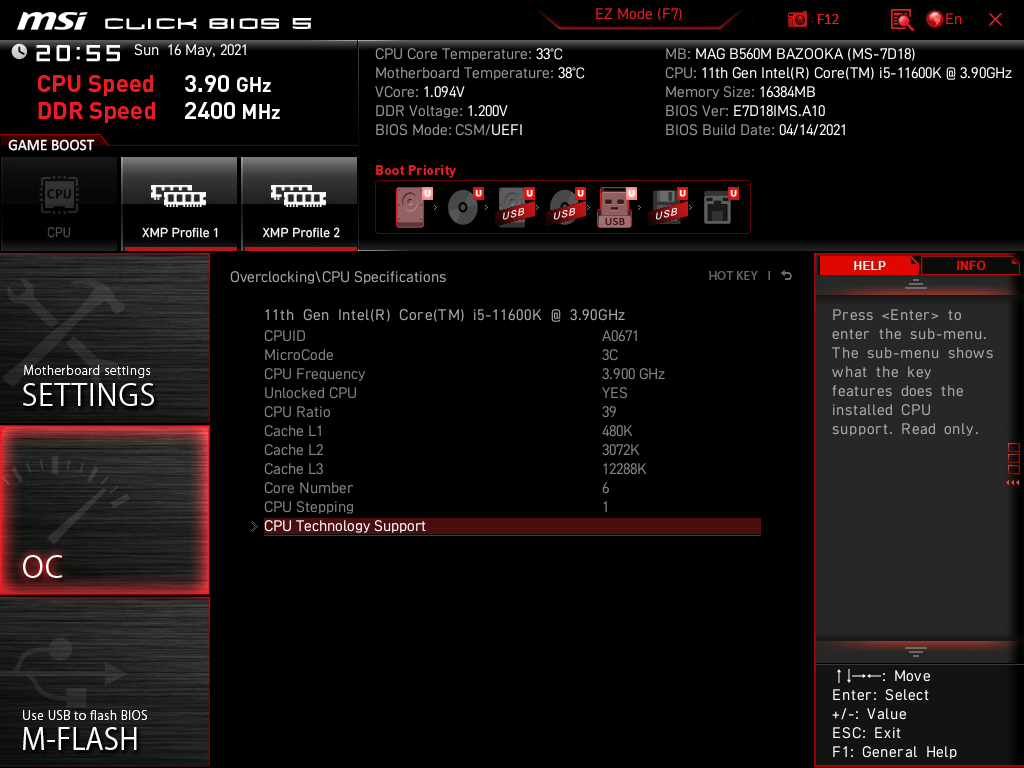Image resolution: width=1024 pixels, height=768 pixels.
Task: Select the Cache L2 row
Action: (x=512, y=450)
